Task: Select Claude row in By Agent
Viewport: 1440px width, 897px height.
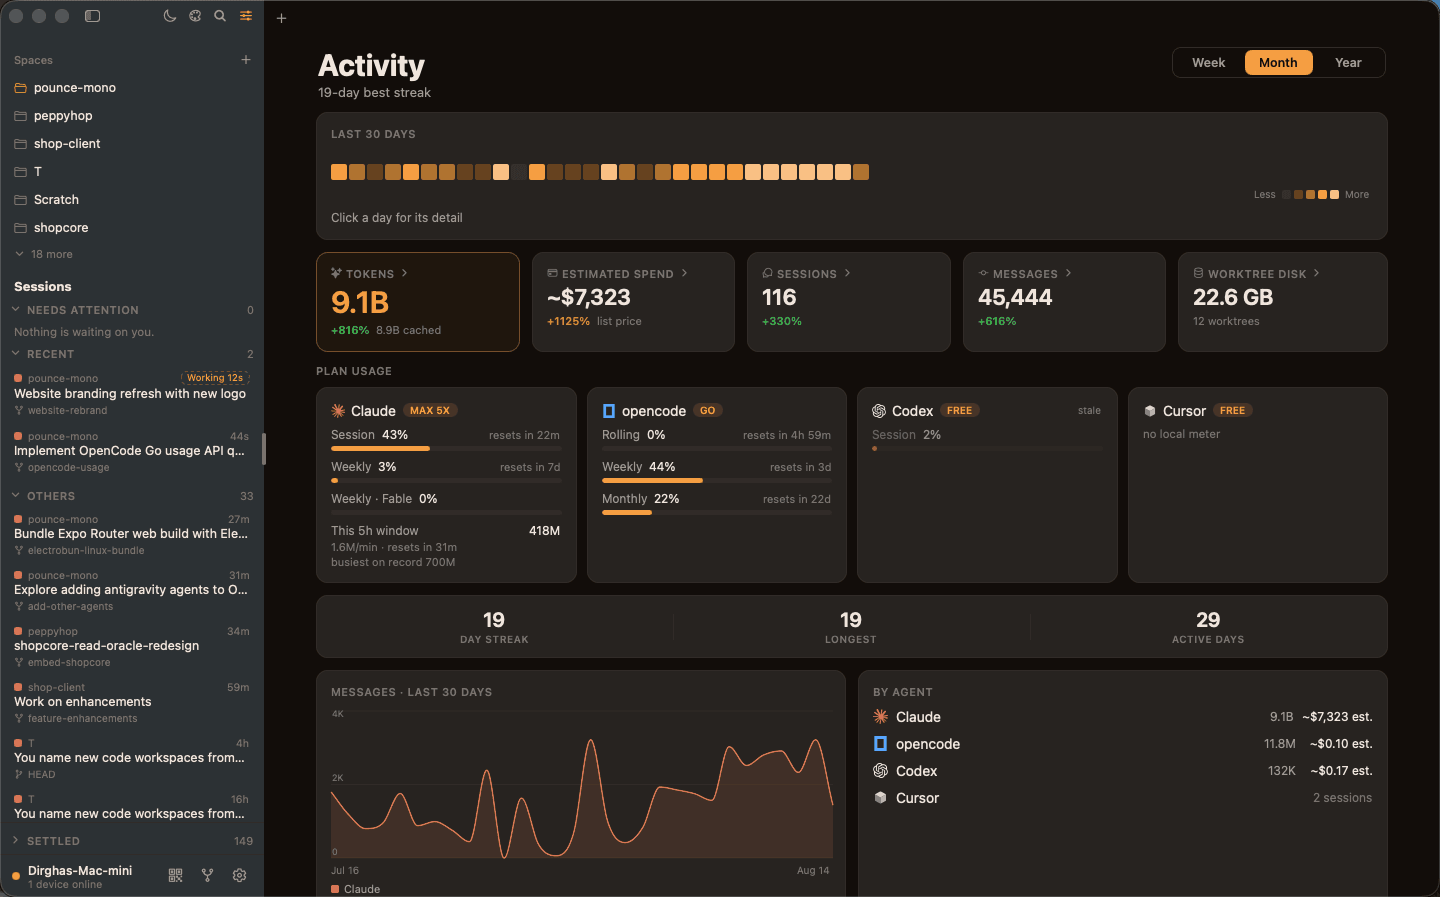Action: (1122, 717)
